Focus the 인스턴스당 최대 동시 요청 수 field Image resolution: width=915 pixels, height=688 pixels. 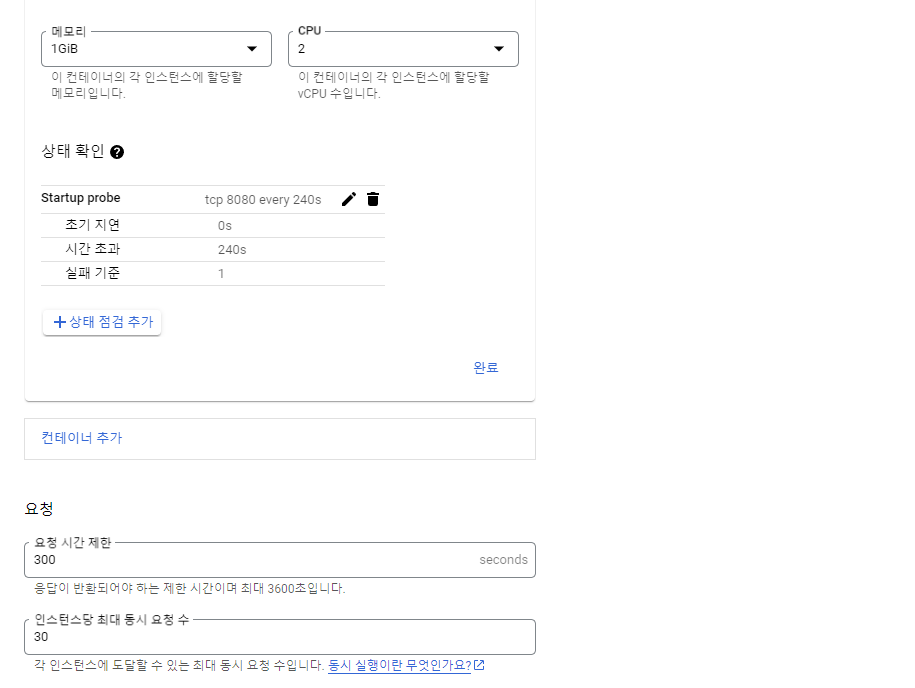[x=280, y=637]
